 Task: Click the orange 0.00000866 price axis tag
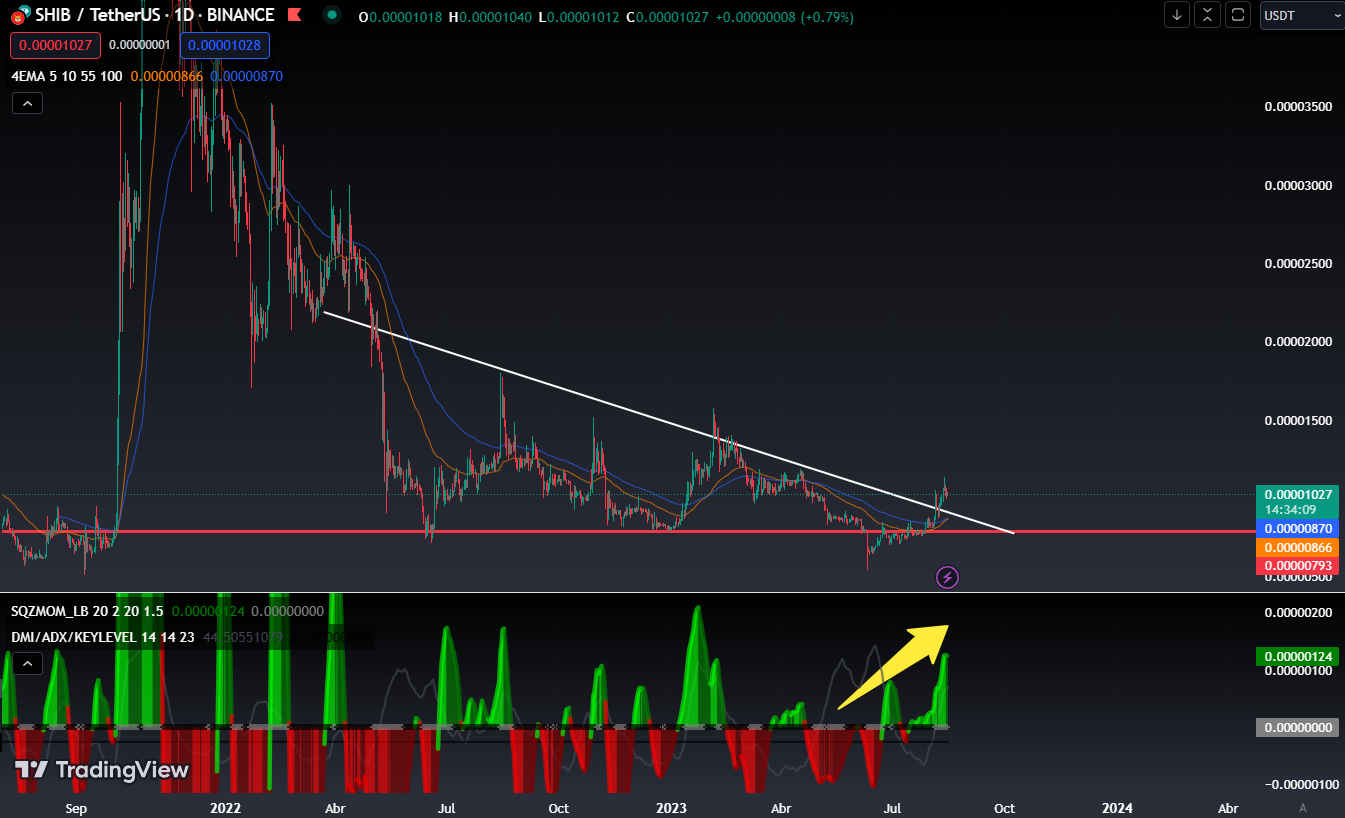coord(1299,548)
